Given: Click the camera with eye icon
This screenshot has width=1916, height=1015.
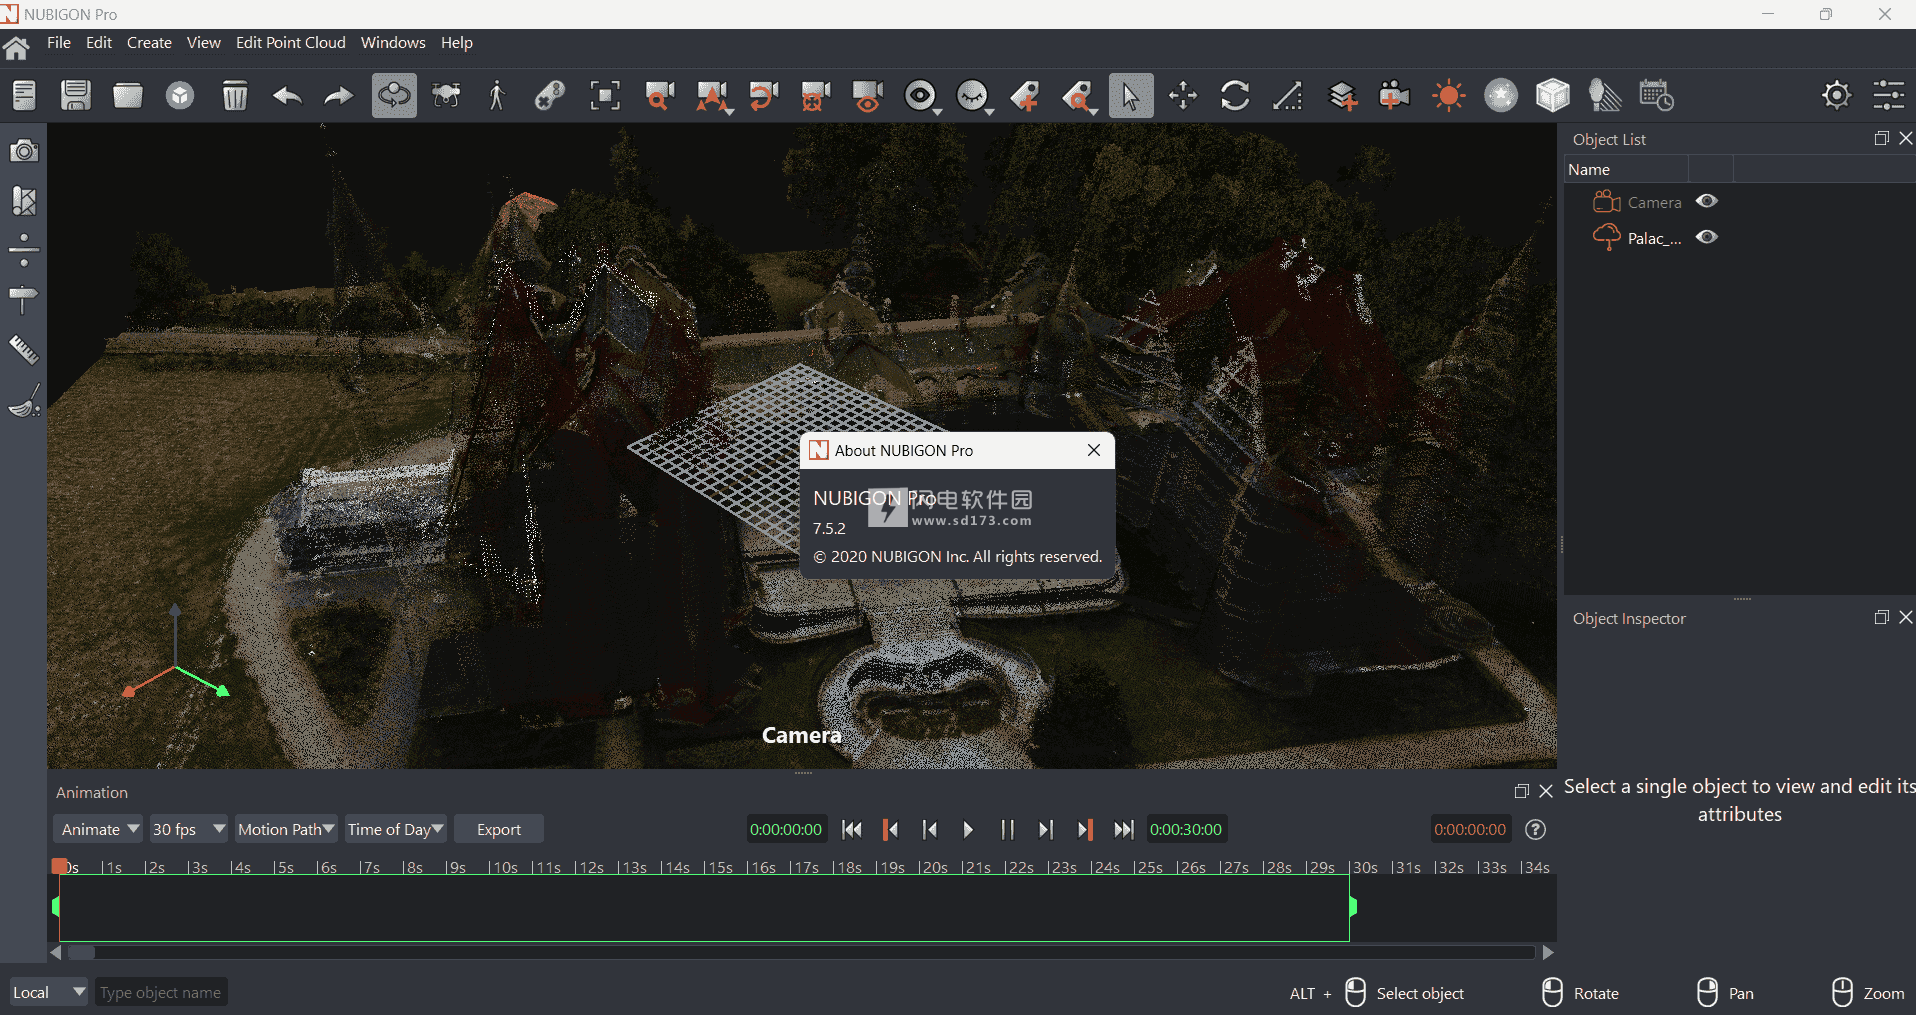Looking at the screenshot, I should [x=868, y=96].
